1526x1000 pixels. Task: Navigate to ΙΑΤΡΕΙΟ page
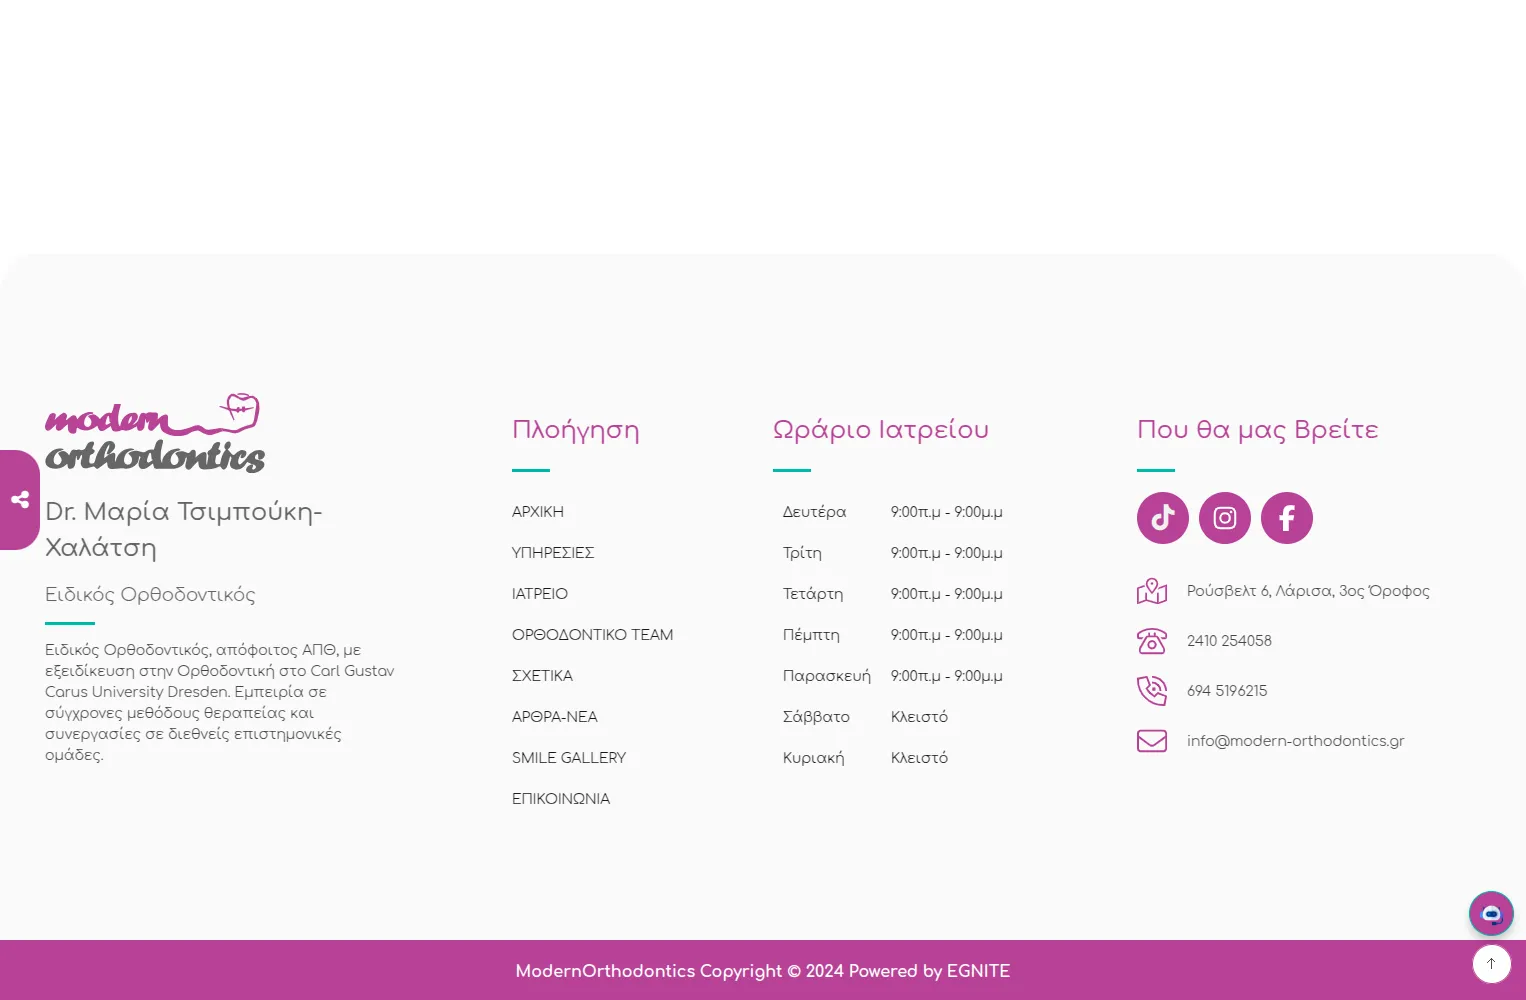540,594
